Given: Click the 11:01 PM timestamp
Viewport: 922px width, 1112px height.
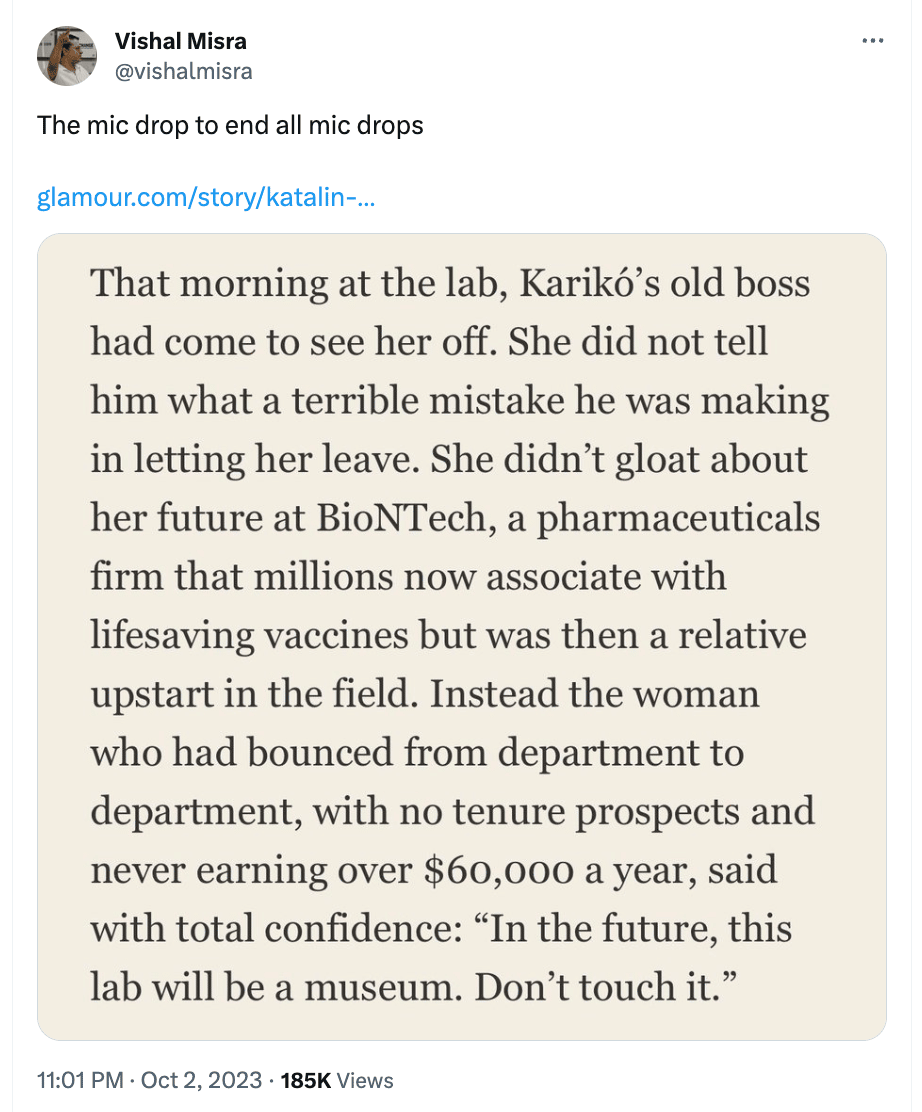Looking at the screenshot, I should click(80, 1080).
